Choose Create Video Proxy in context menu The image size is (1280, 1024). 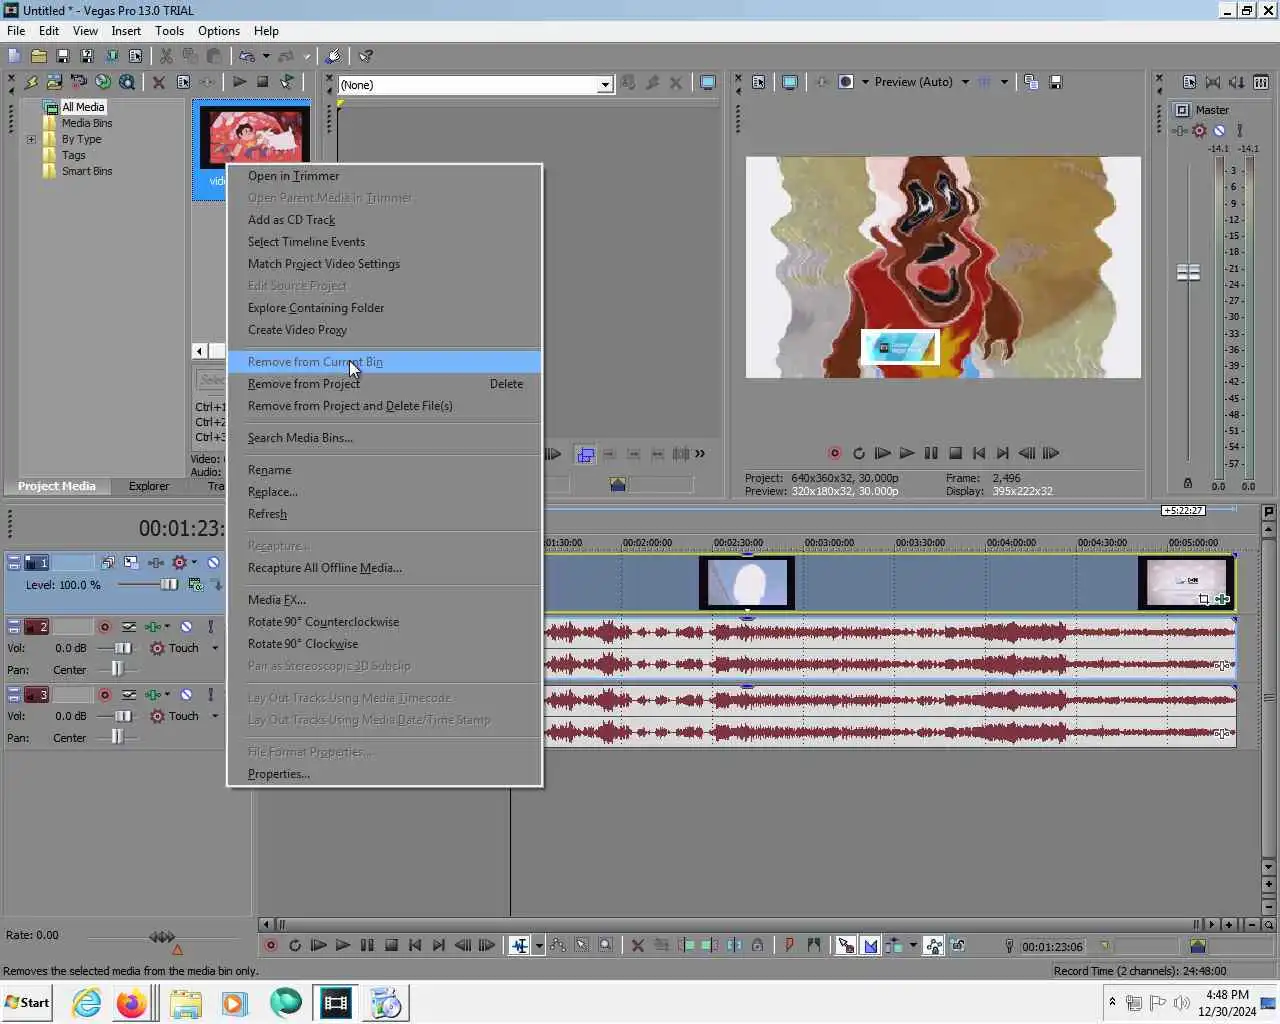click(x=384, y=330)
